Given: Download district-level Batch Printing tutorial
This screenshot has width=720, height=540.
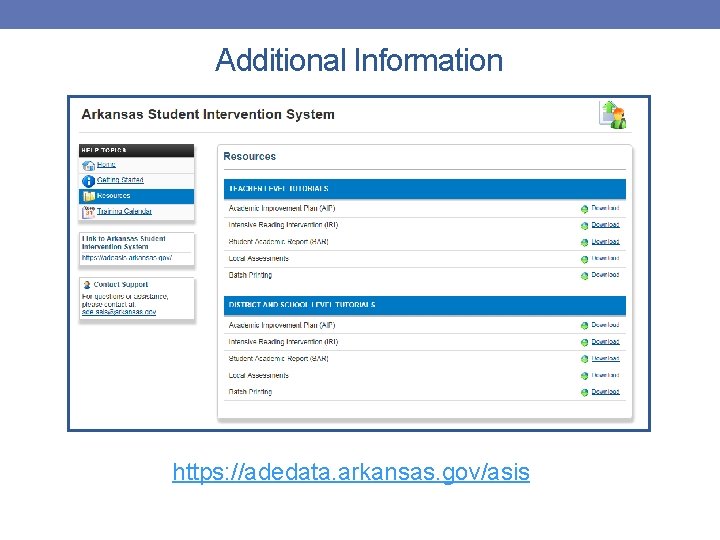Looking at the screenshot, I should (605, 392).
